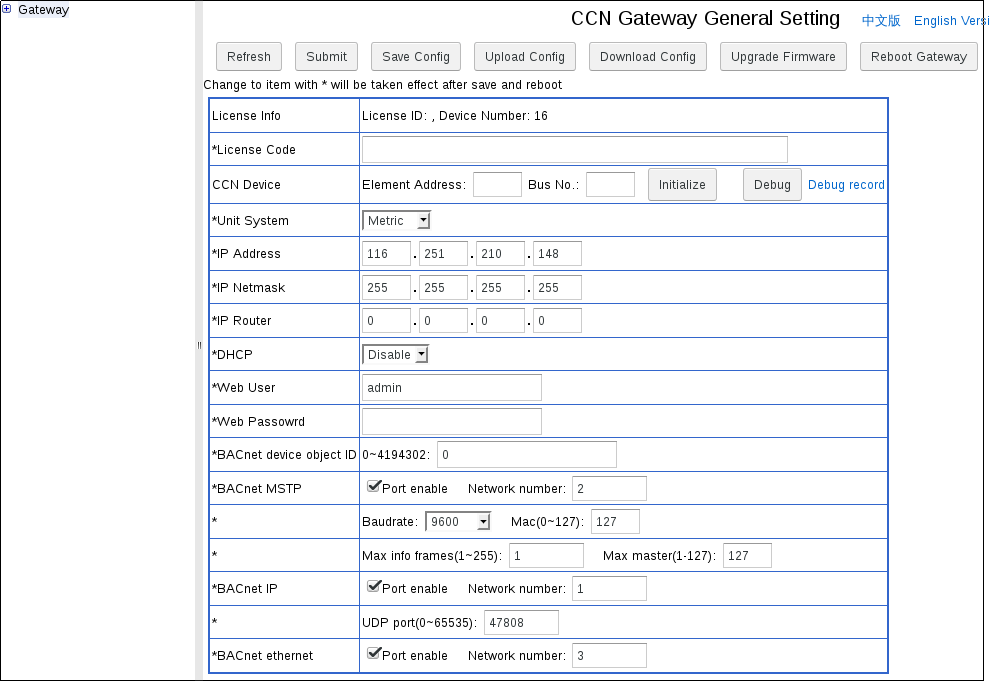Click Max info frames field

pos(546,555)
